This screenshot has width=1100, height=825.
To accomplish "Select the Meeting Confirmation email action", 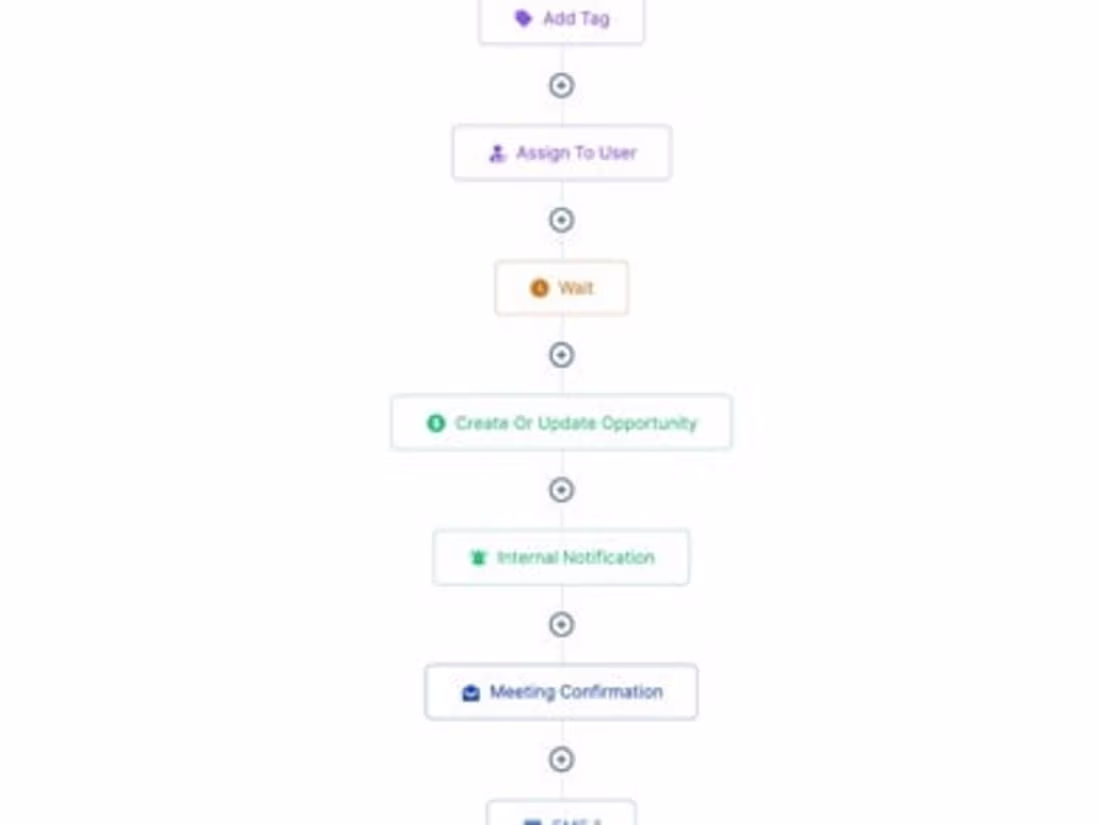I will coord(562,691).
